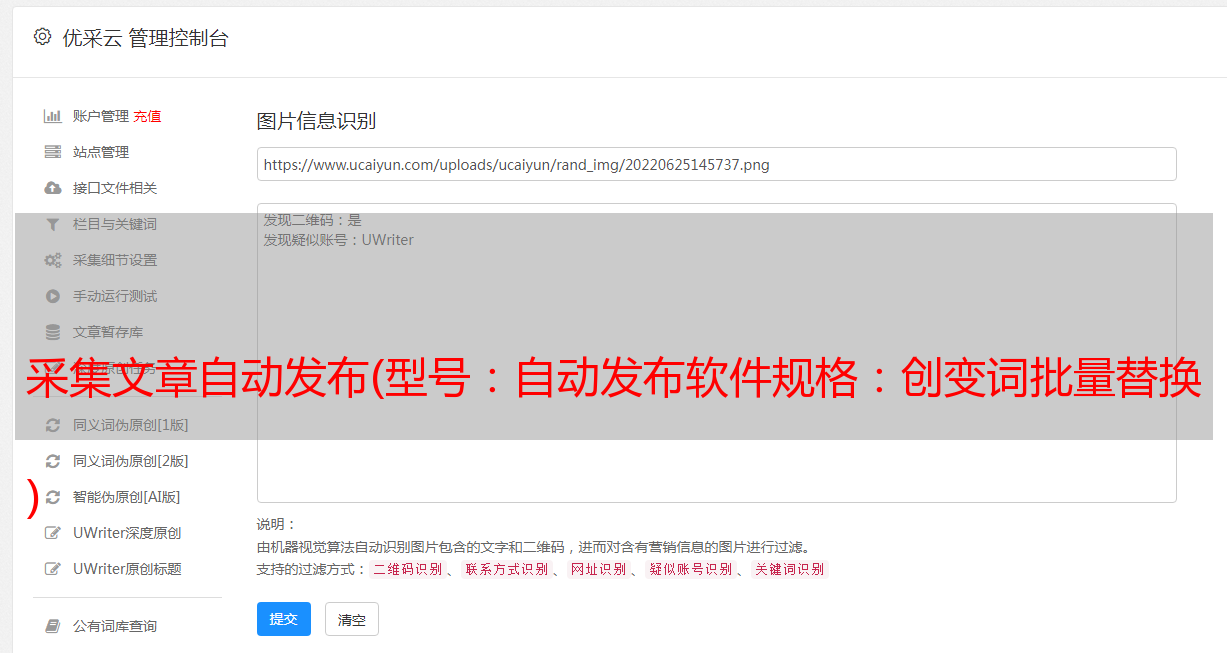Open 同义词伪原创[2版] tool
Viewport: 1227px width, 653px height.
coord(131,461)
